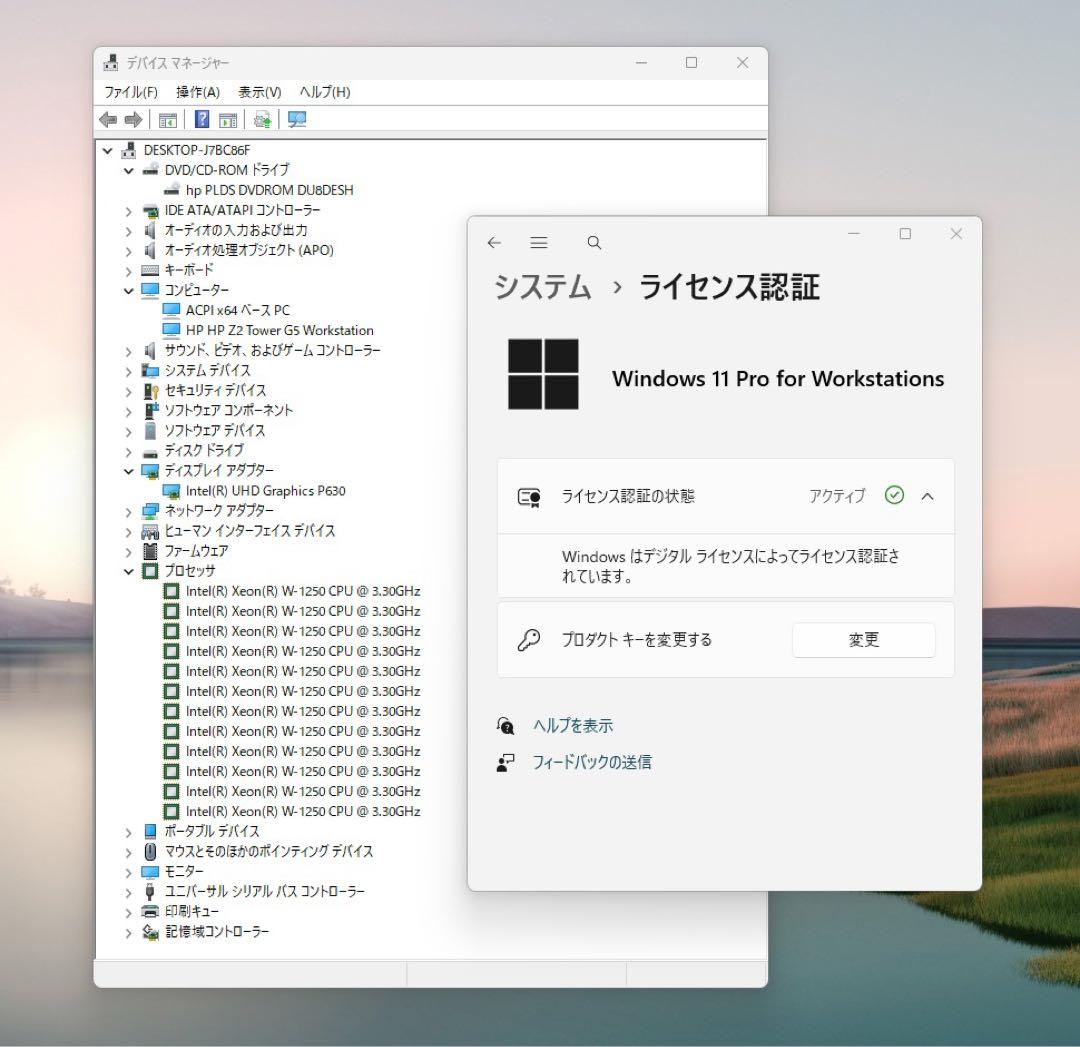Expand the ディスク ドライブ category
This screenshot has height=1047, width=1080.
(x=128, y=451)
